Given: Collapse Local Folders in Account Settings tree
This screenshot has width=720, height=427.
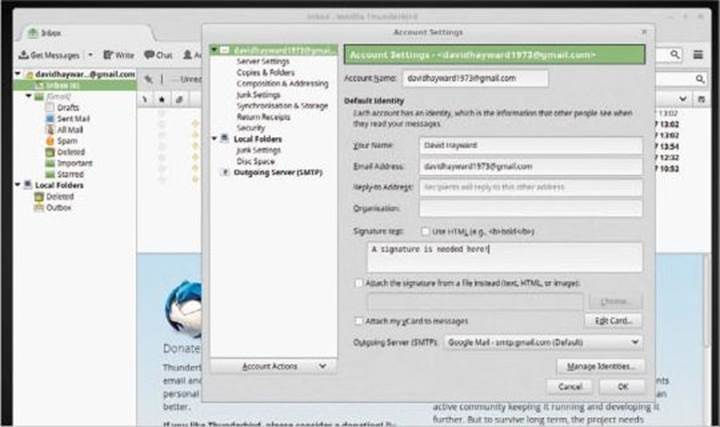Looking at the screenshot, I should (x=214, y=138).
